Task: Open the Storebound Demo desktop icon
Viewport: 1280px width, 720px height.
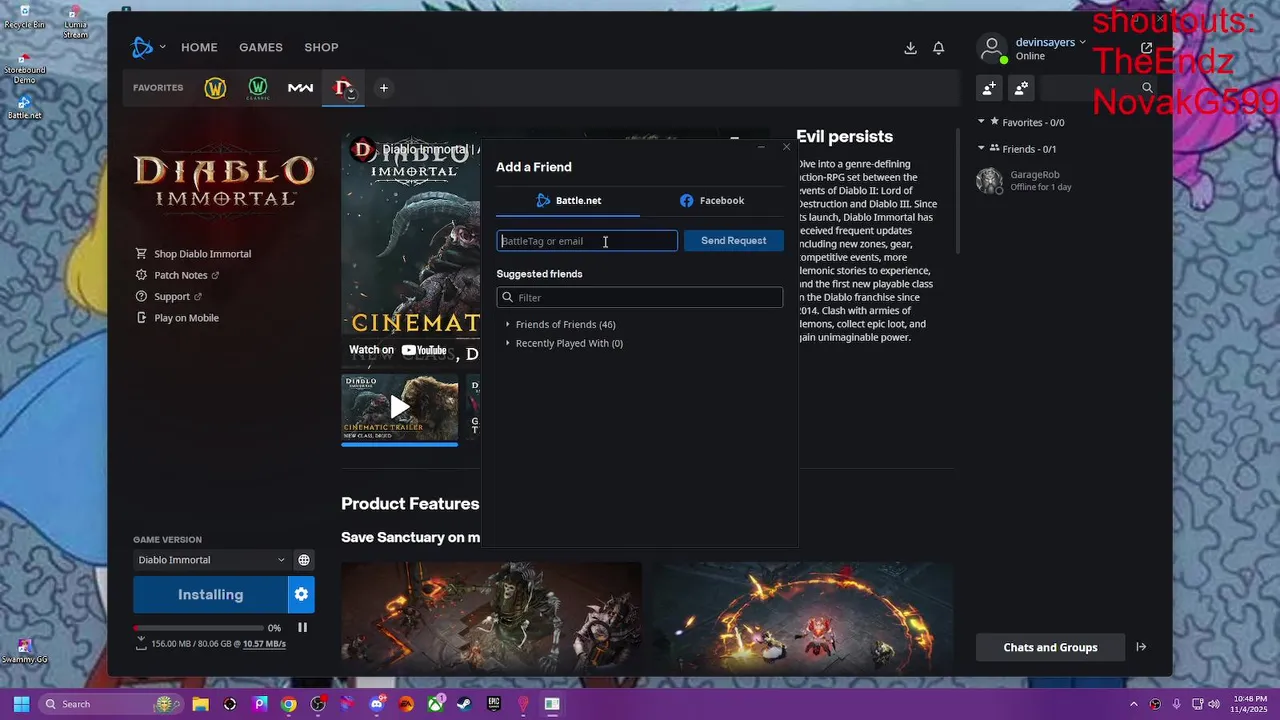Action: (24, 69)
